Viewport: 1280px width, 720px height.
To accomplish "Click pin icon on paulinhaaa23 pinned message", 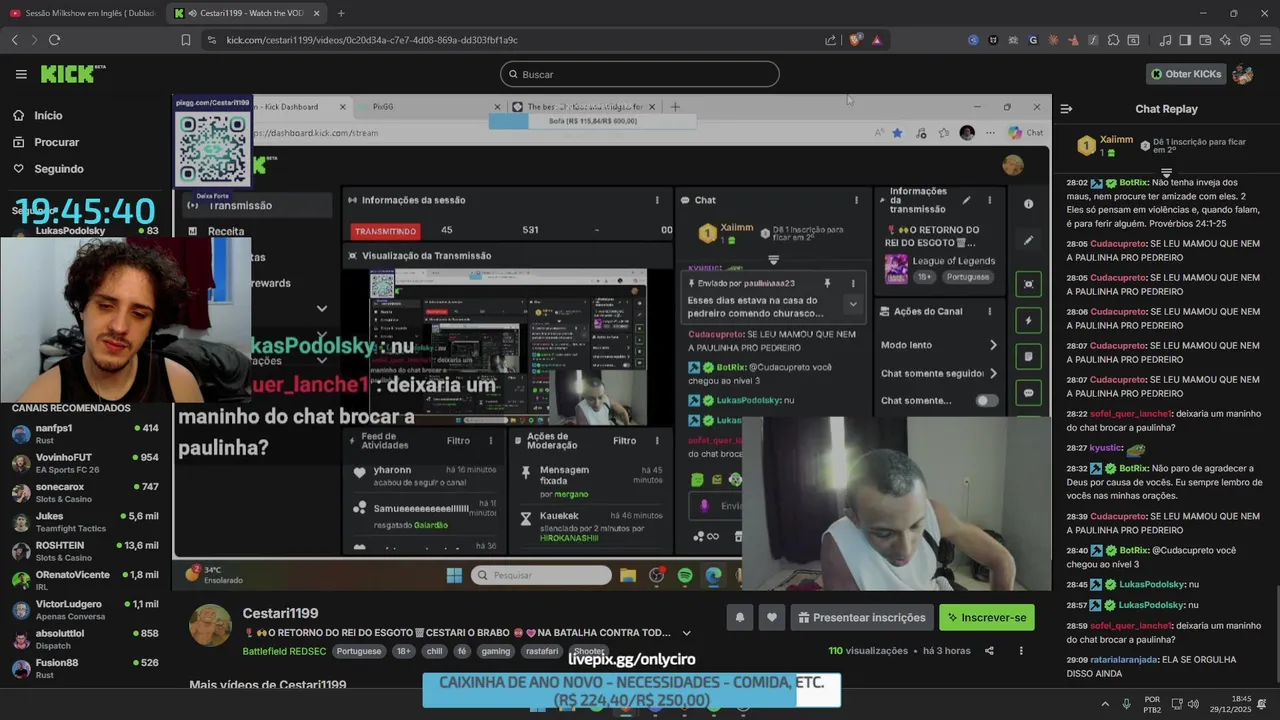I will click(x=827, y=283).
